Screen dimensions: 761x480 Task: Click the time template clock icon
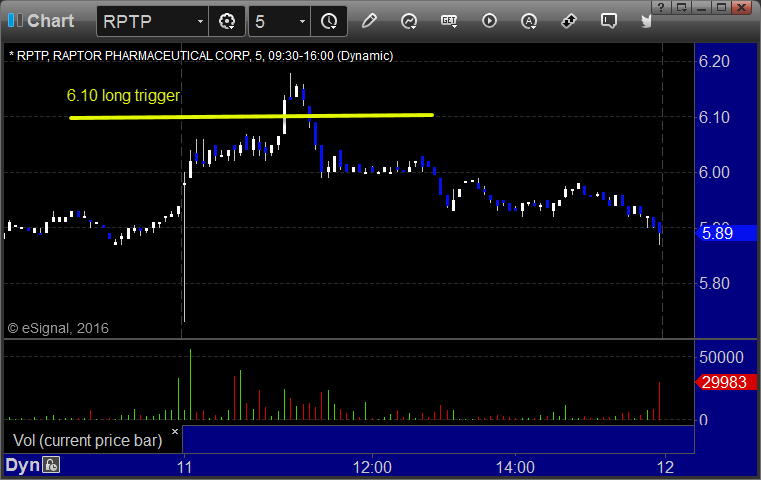(329, 21)
